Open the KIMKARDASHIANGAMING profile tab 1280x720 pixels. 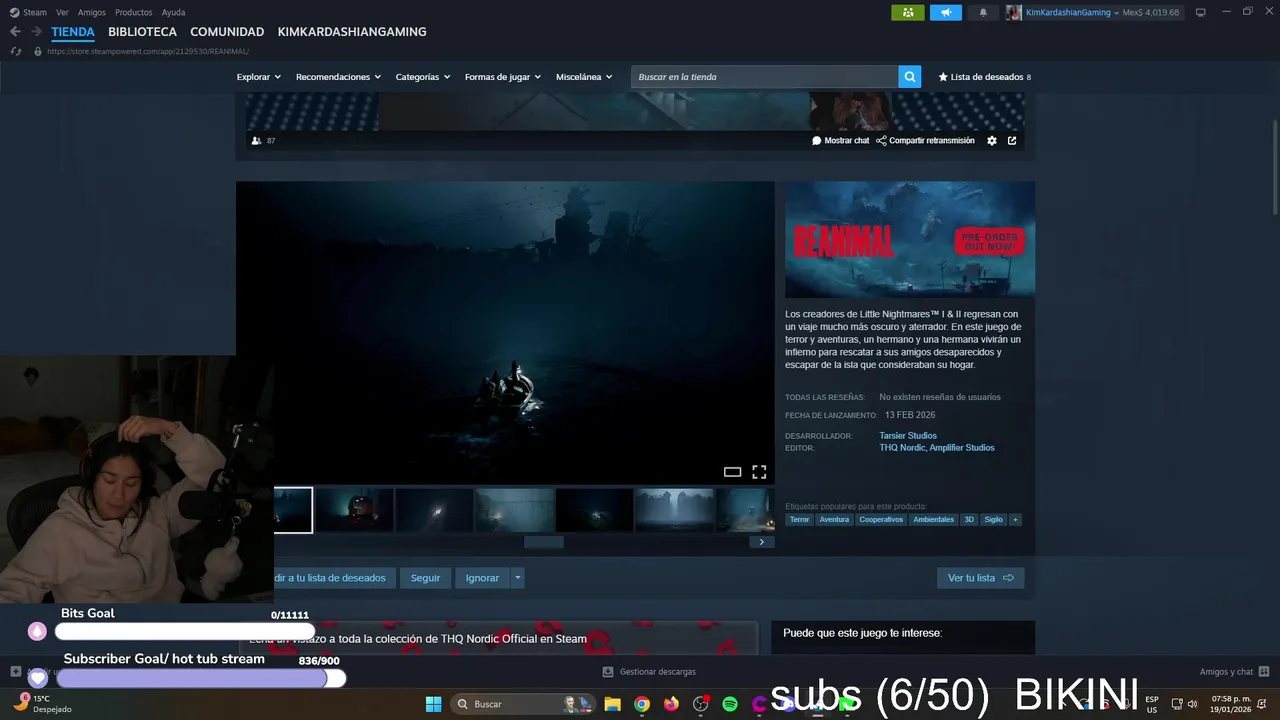(352, 32)
